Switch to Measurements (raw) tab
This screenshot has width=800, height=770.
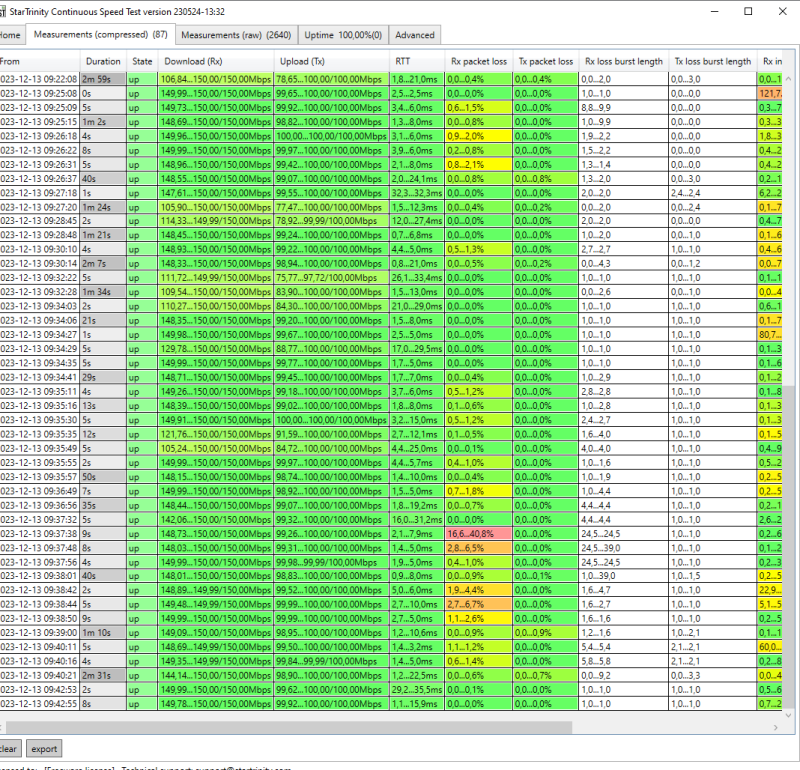click(236, 35)
